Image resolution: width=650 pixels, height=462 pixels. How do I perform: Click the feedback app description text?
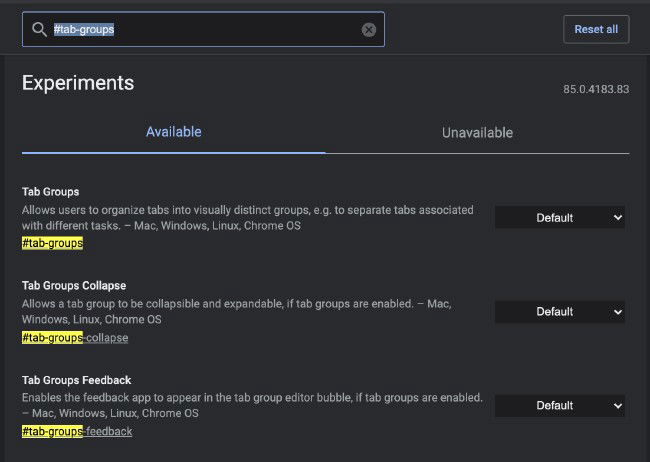[x=250, y=405]
